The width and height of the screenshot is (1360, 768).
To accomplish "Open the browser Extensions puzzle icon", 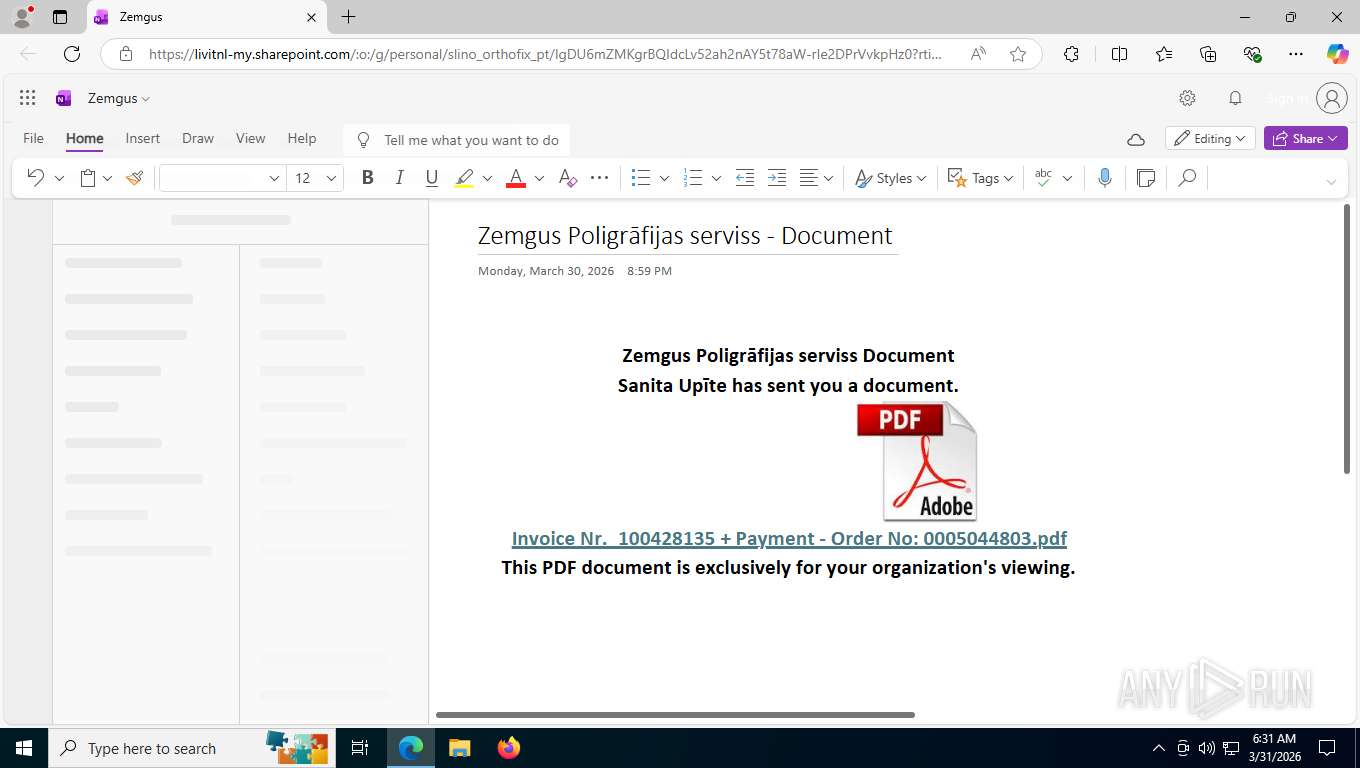I will pos(1071,54).
